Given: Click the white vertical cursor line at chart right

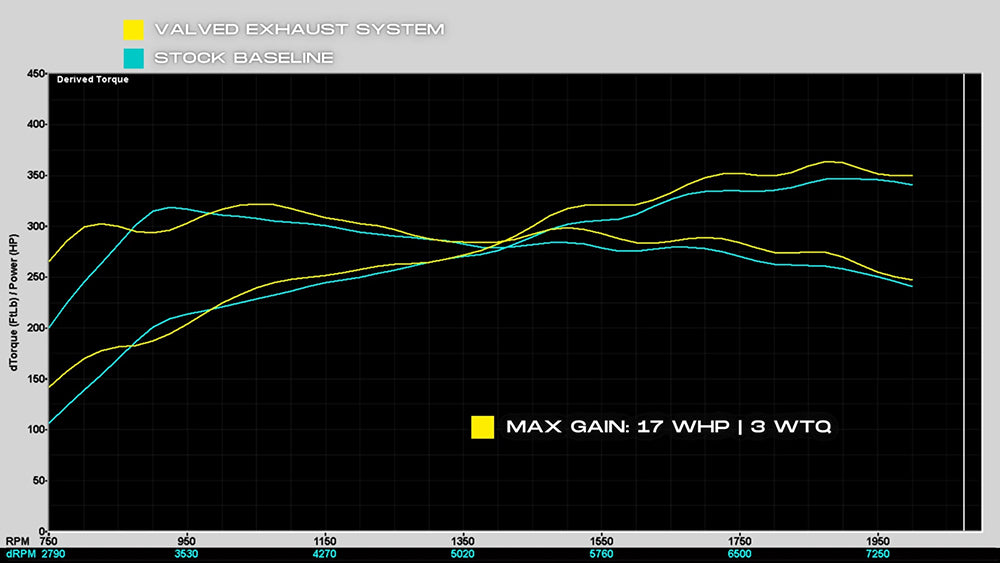Looking at the screenshot, I should coord(964,302).
